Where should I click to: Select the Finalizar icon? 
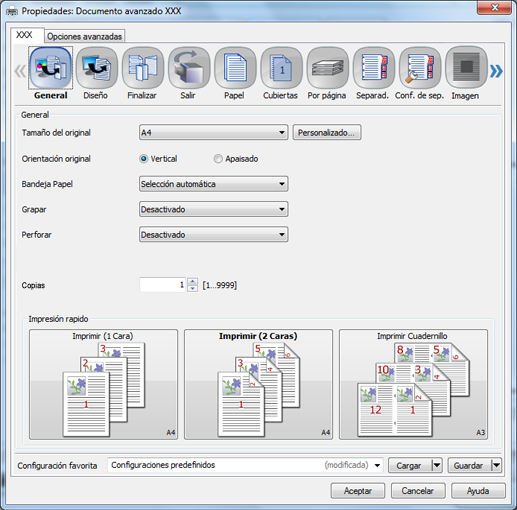coord(143,68)
